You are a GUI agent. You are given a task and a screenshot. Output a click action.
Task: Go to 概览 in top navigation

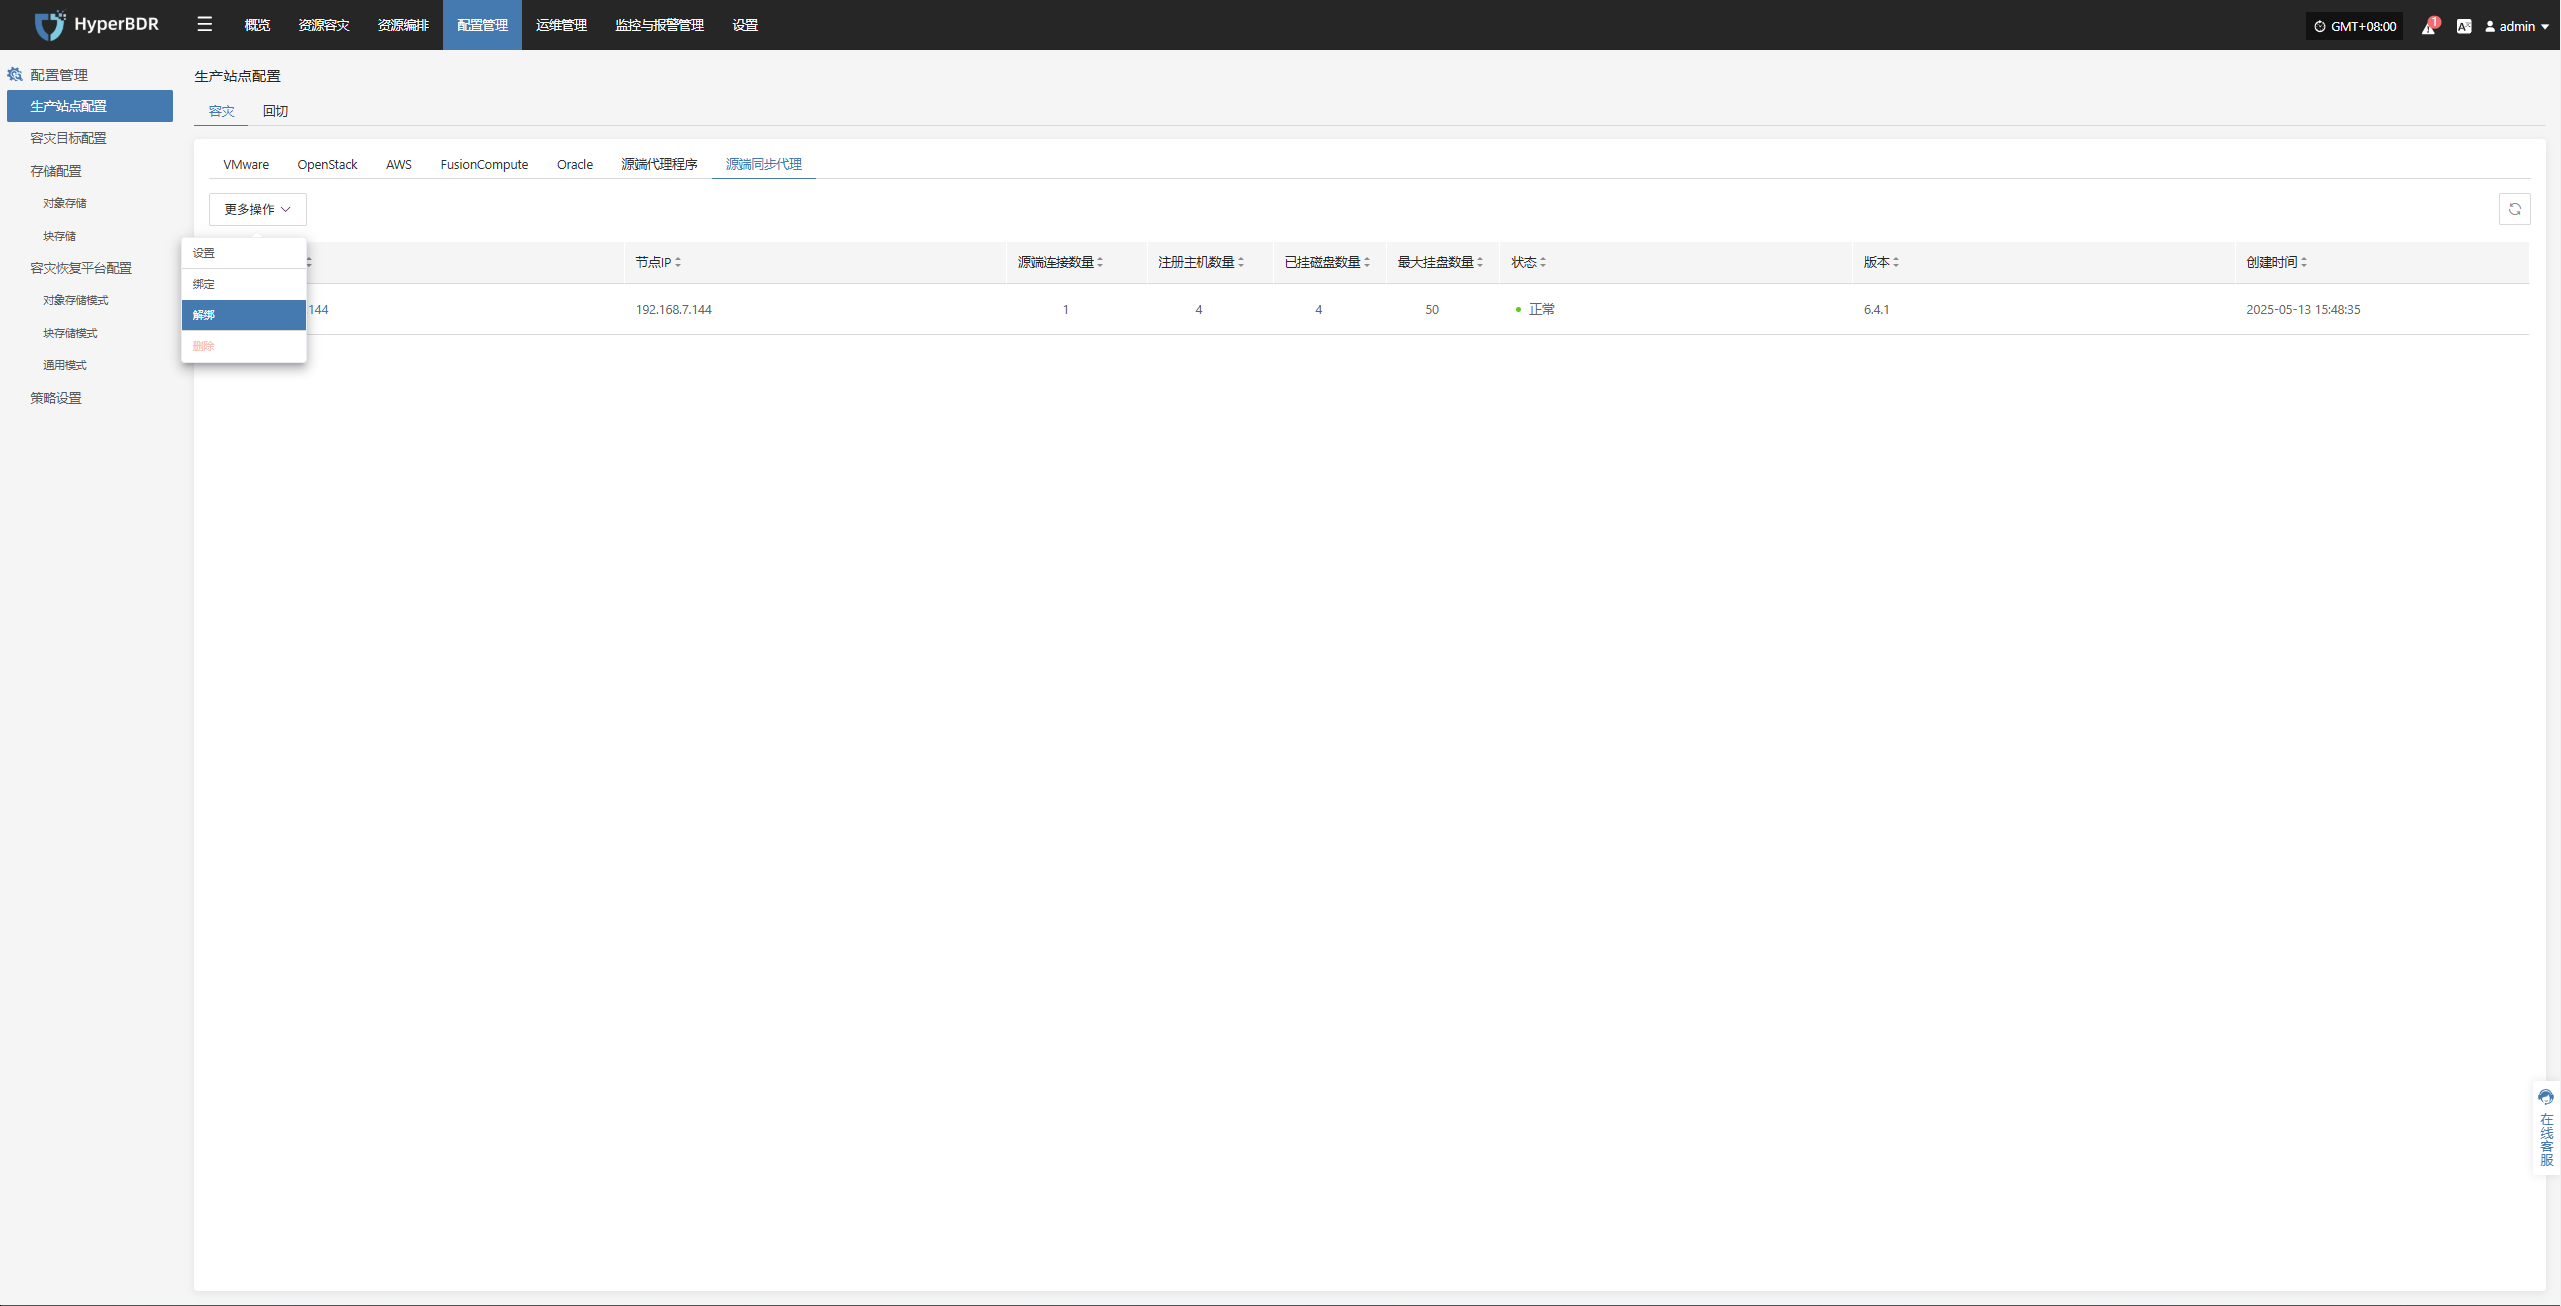(x=257, y=25)
